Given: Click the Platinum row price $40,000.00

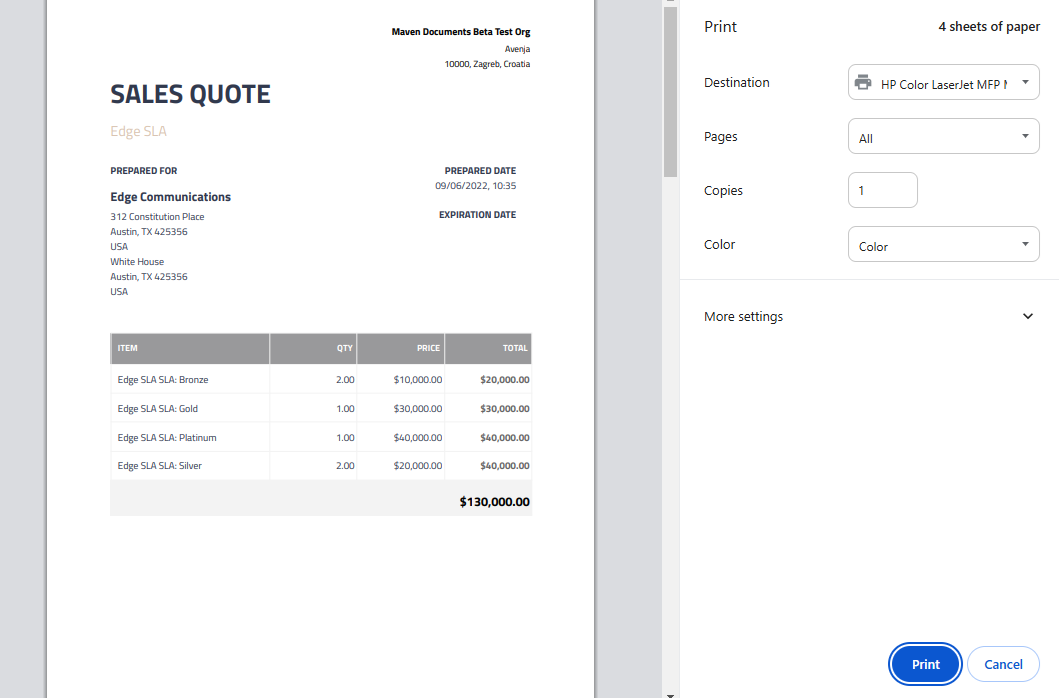Looking at the screenshot, I should point(418,438).
